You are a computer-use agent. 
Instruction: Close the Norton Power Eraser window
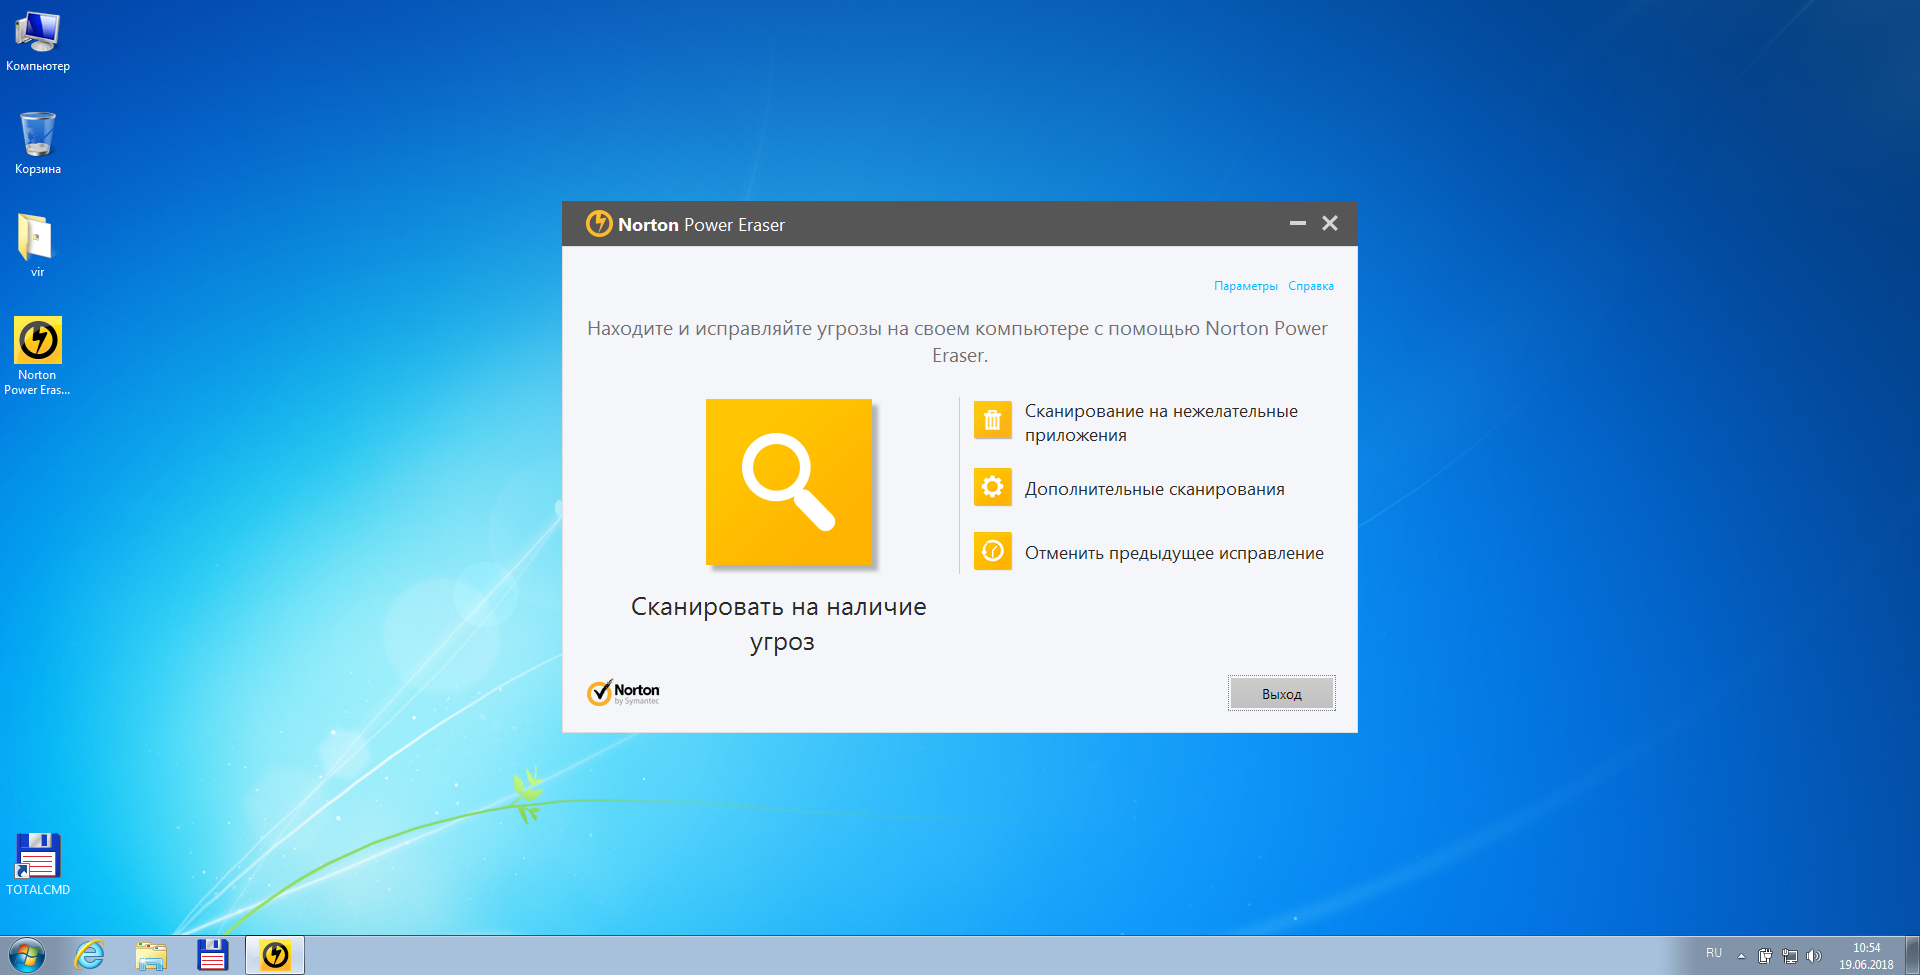[x=1330, y=223]
